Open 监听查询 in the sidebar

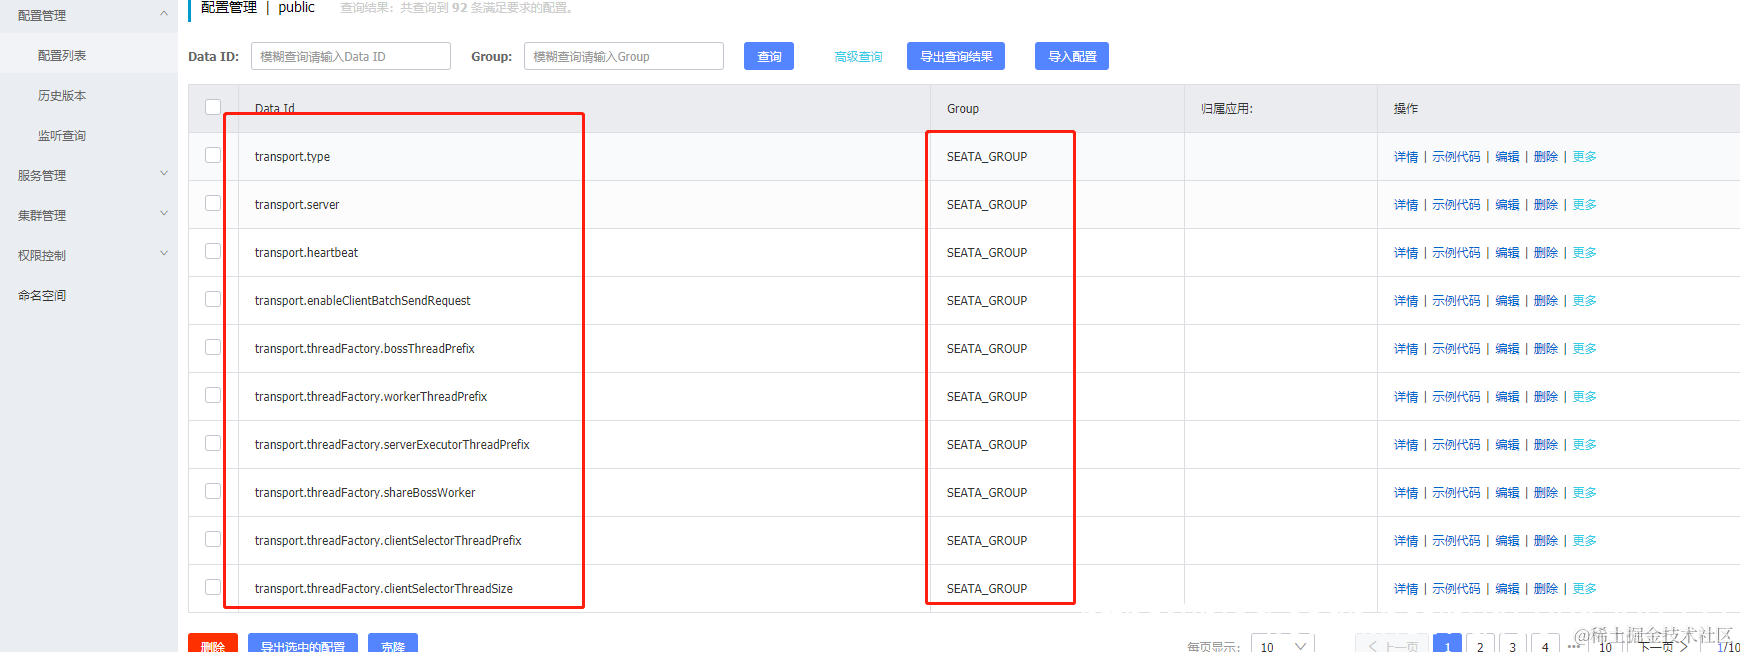click(62, 135)
